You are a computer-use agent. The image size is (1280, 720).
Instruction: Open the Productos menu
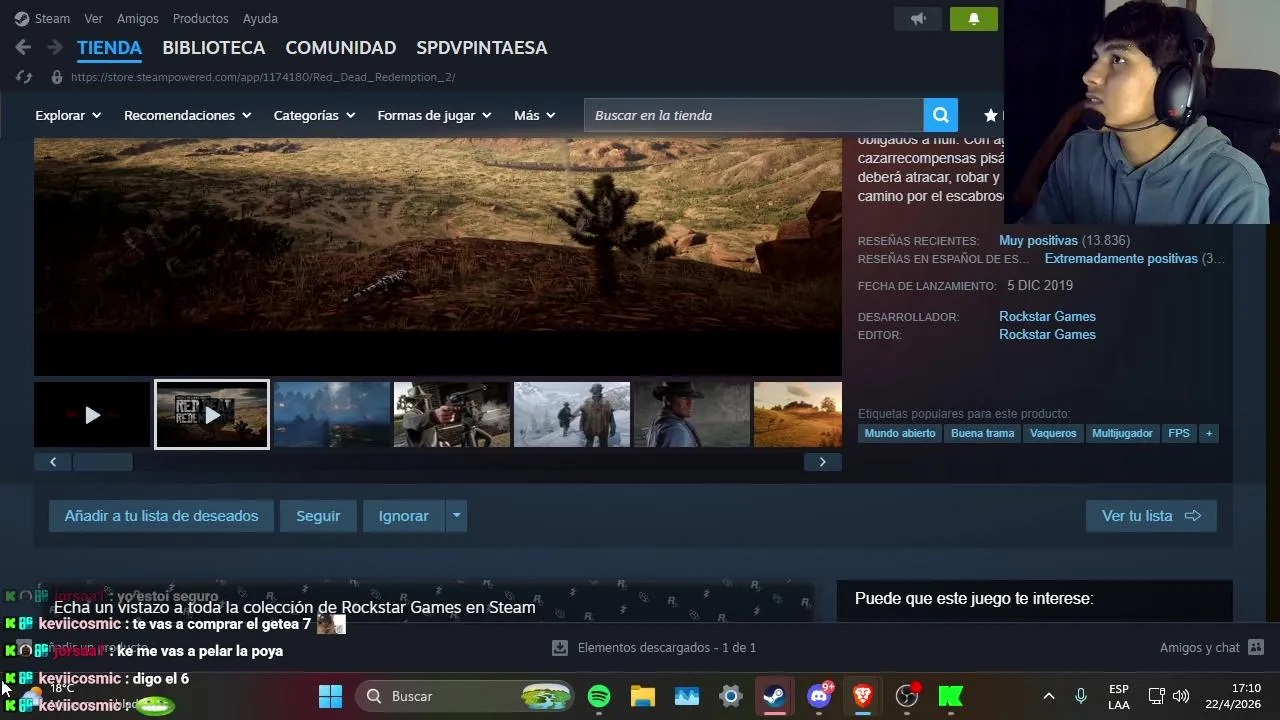[200, 18]
